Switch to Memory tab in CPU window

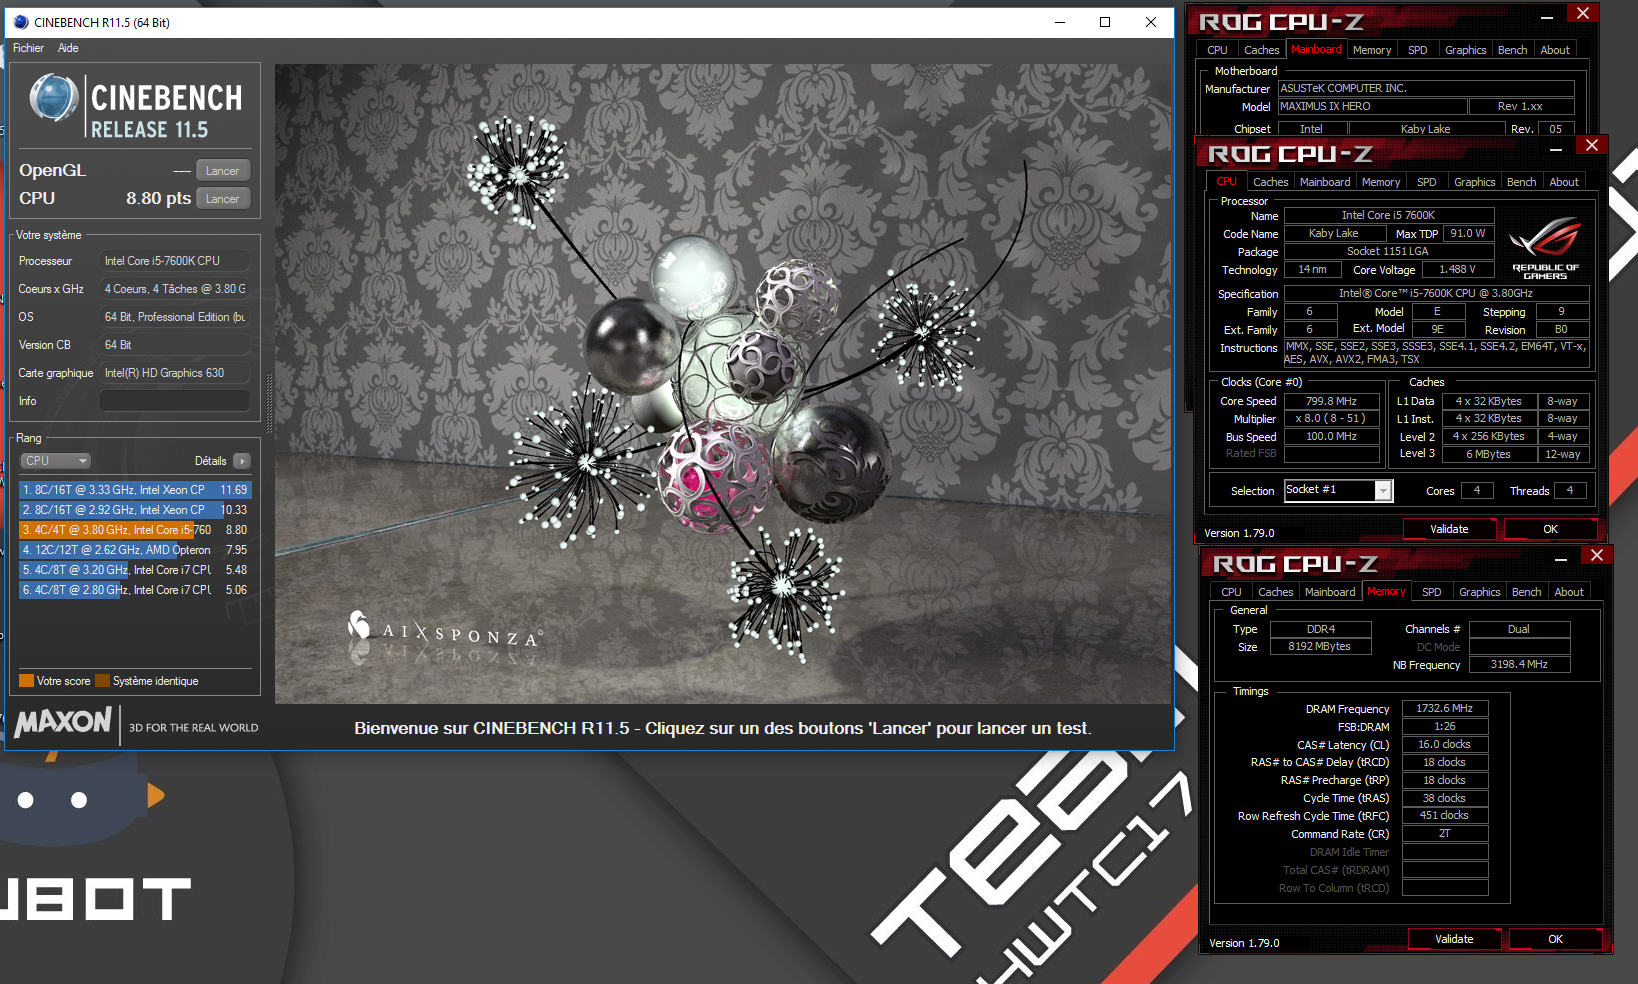[1381, 182]
